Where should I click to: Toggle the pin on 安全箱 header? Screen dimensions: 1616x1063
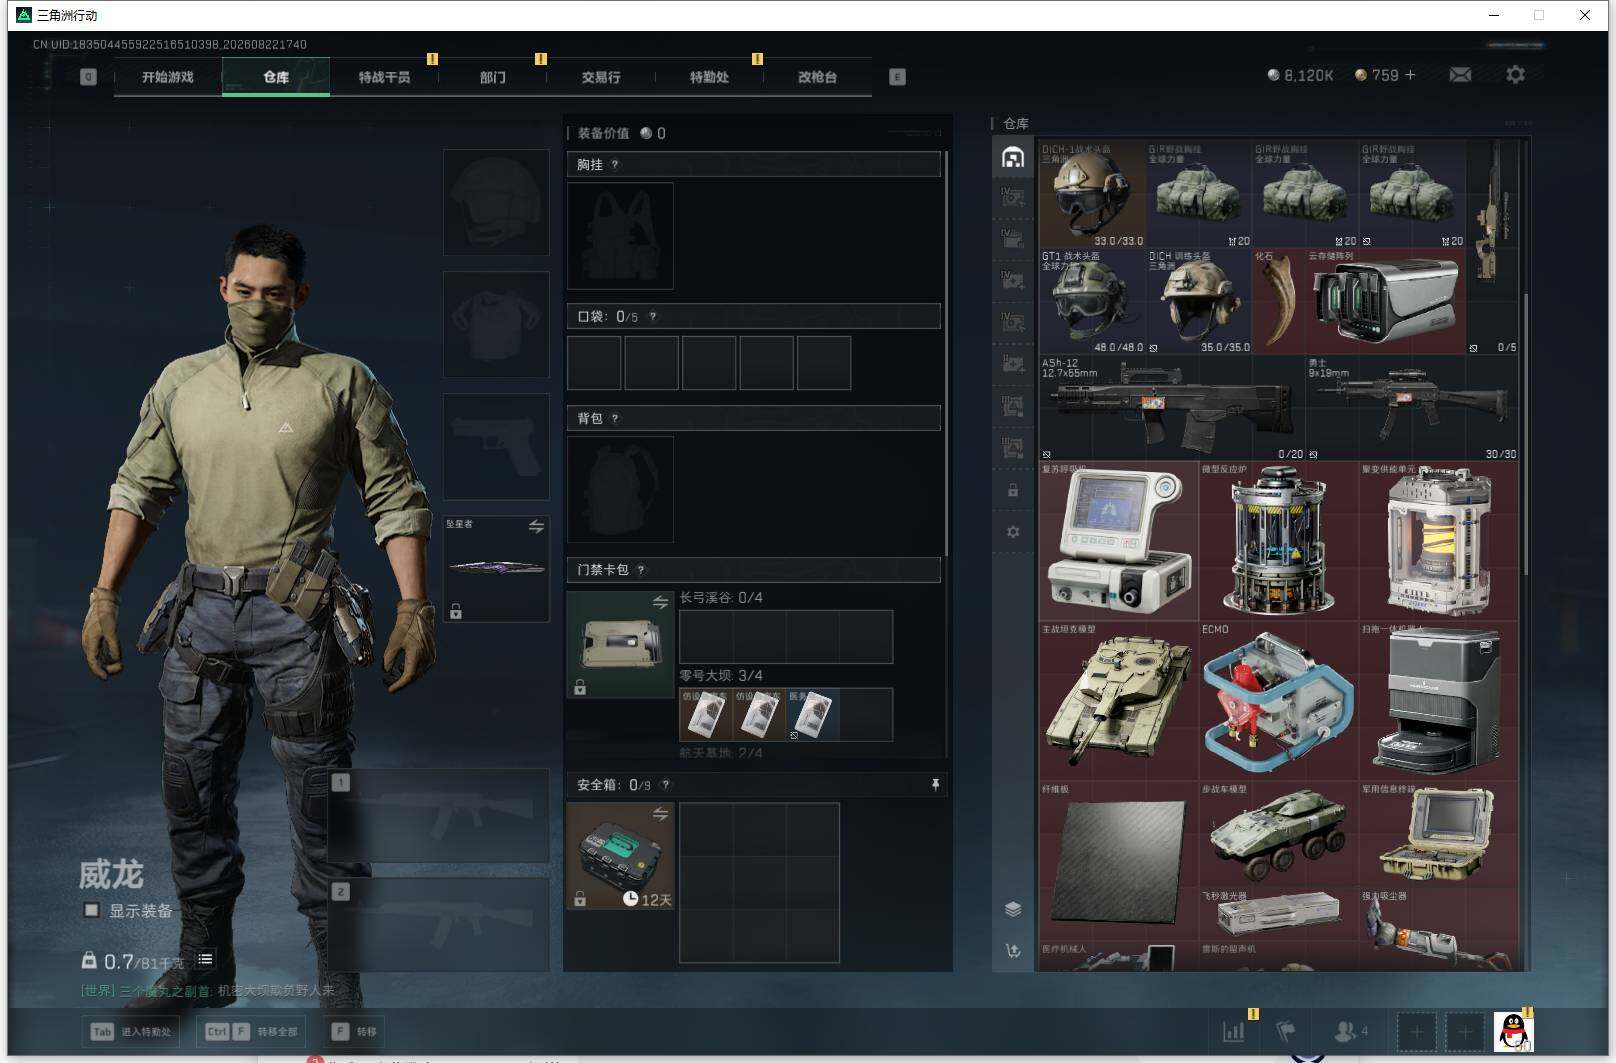(935, 785)
